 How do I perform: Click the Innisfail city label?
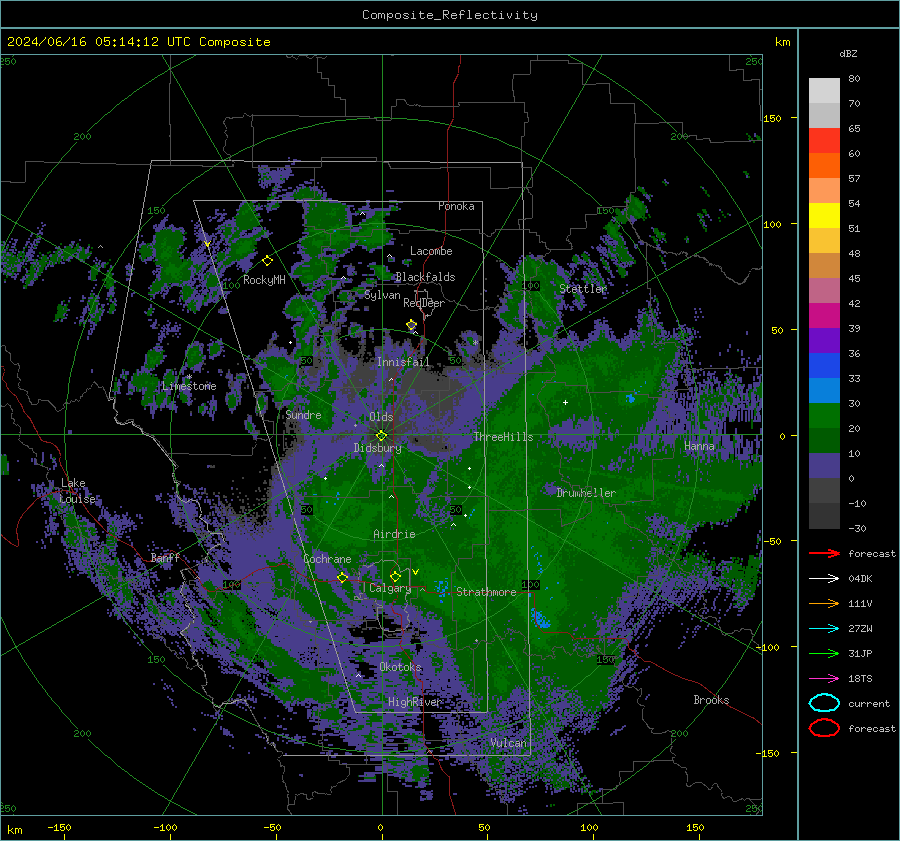point(403,362)
